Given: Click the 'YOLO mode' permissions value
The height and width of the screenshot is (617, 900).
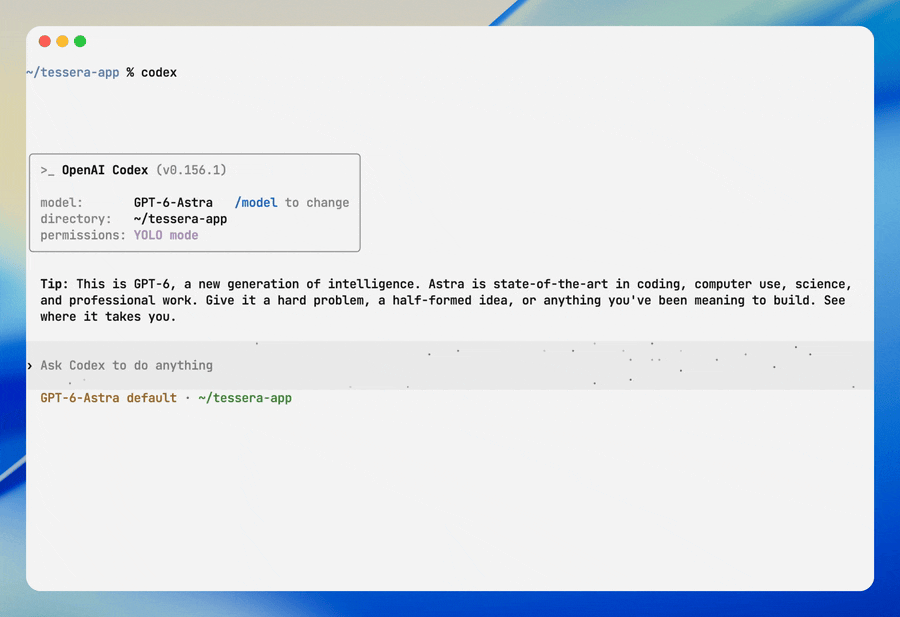Looking at the screenshot, I should pos(166,235).
